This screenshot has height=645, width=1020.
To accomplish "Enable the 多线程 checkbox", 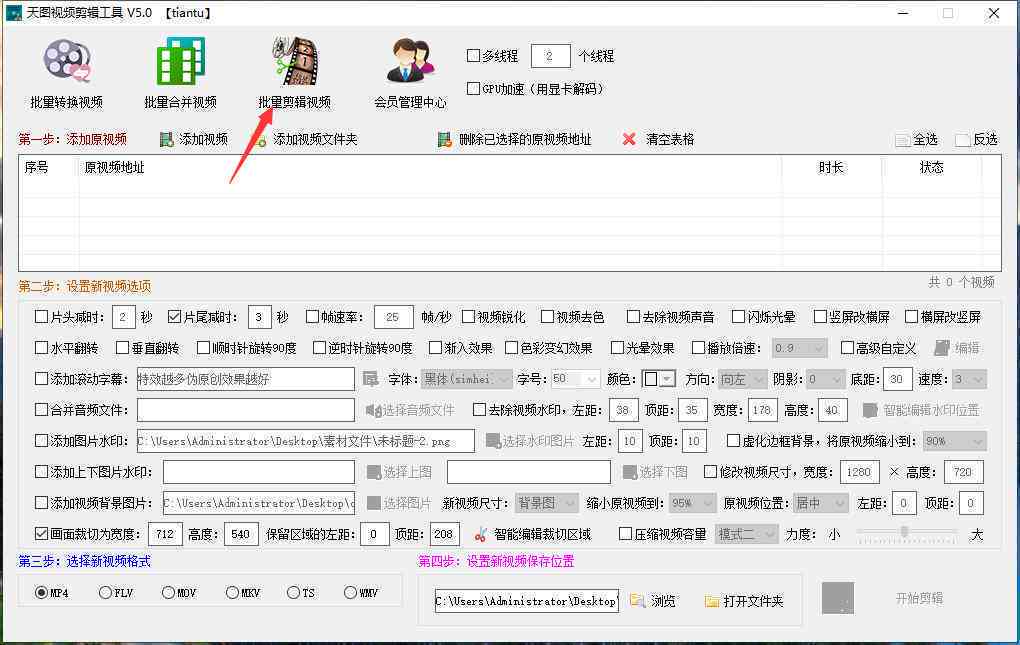I will pos(474,56).
